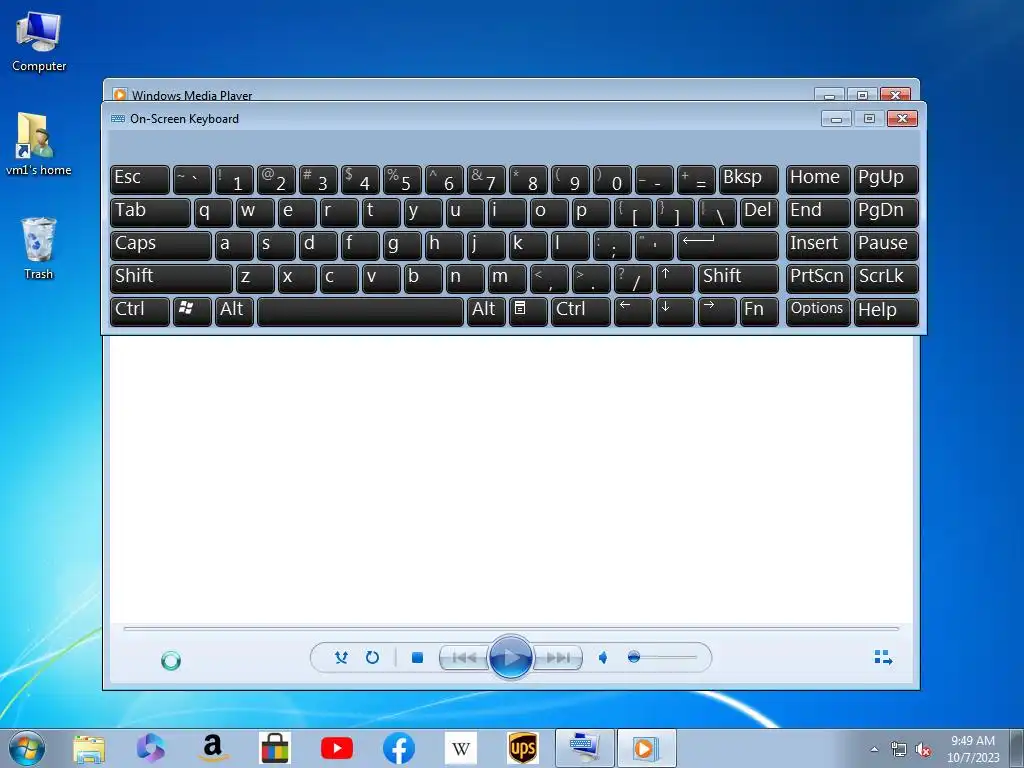This screenshot has width=1024, height=768.
Task: Open Wikipedia from the taskbar
Action: (x=461, y=748)
